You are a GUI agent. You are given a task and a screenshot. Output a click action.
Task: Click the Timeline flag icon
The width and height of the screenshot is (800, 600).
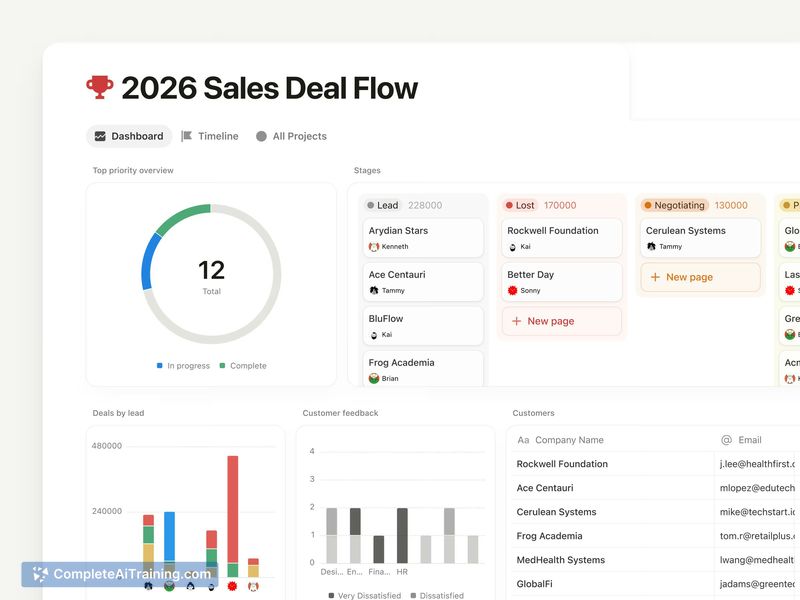coord(187,136)
